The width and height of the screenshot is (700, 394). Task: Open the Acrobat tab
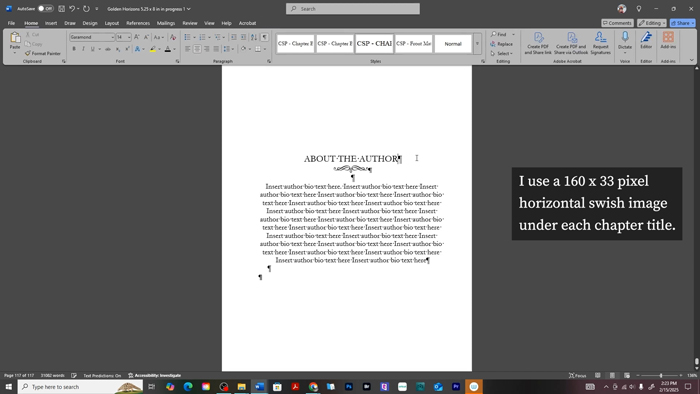click(x=247, y=23)
